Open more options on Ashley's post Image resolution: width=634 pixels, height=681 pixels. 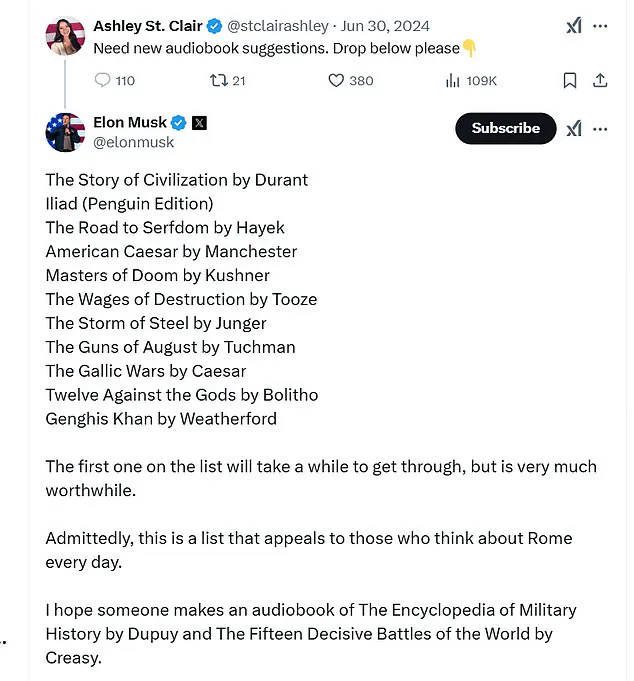tap(600, 26)
